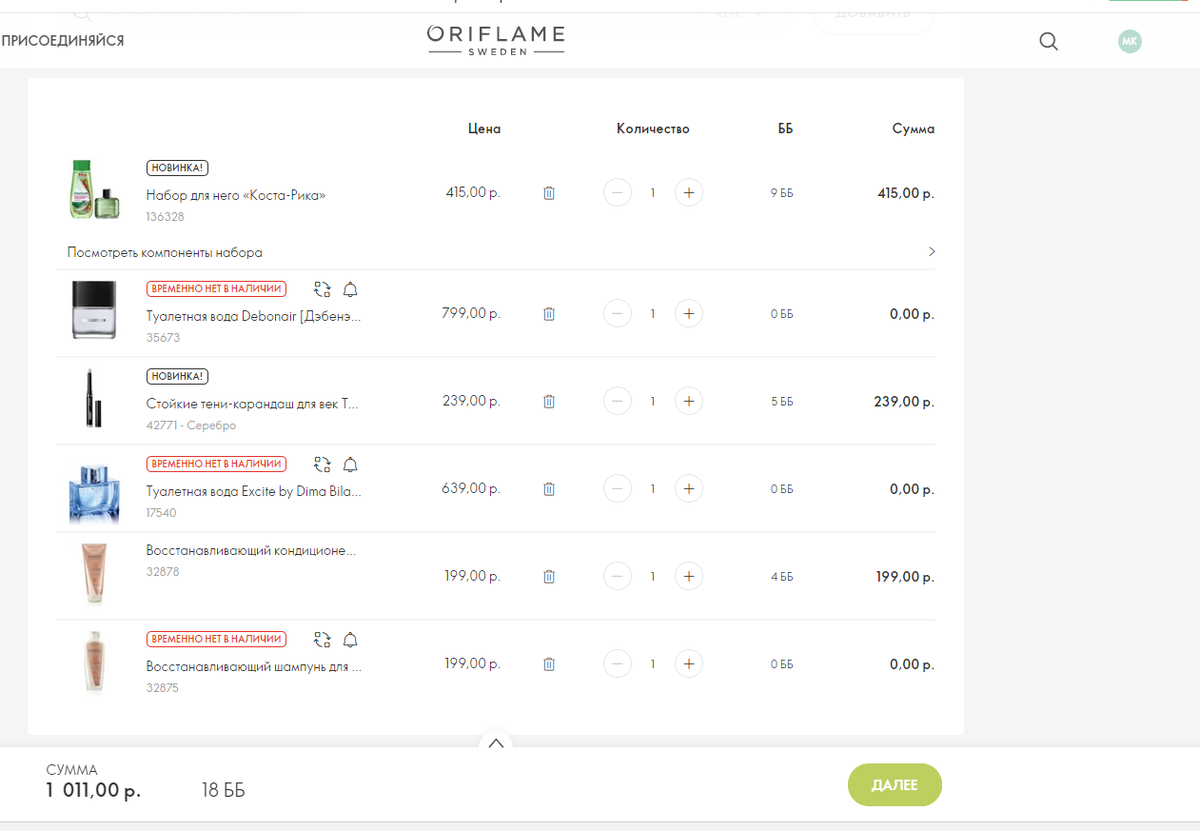
Task: Collapse cart summary with up-chevron button
Action: click(x=496, y=742)
